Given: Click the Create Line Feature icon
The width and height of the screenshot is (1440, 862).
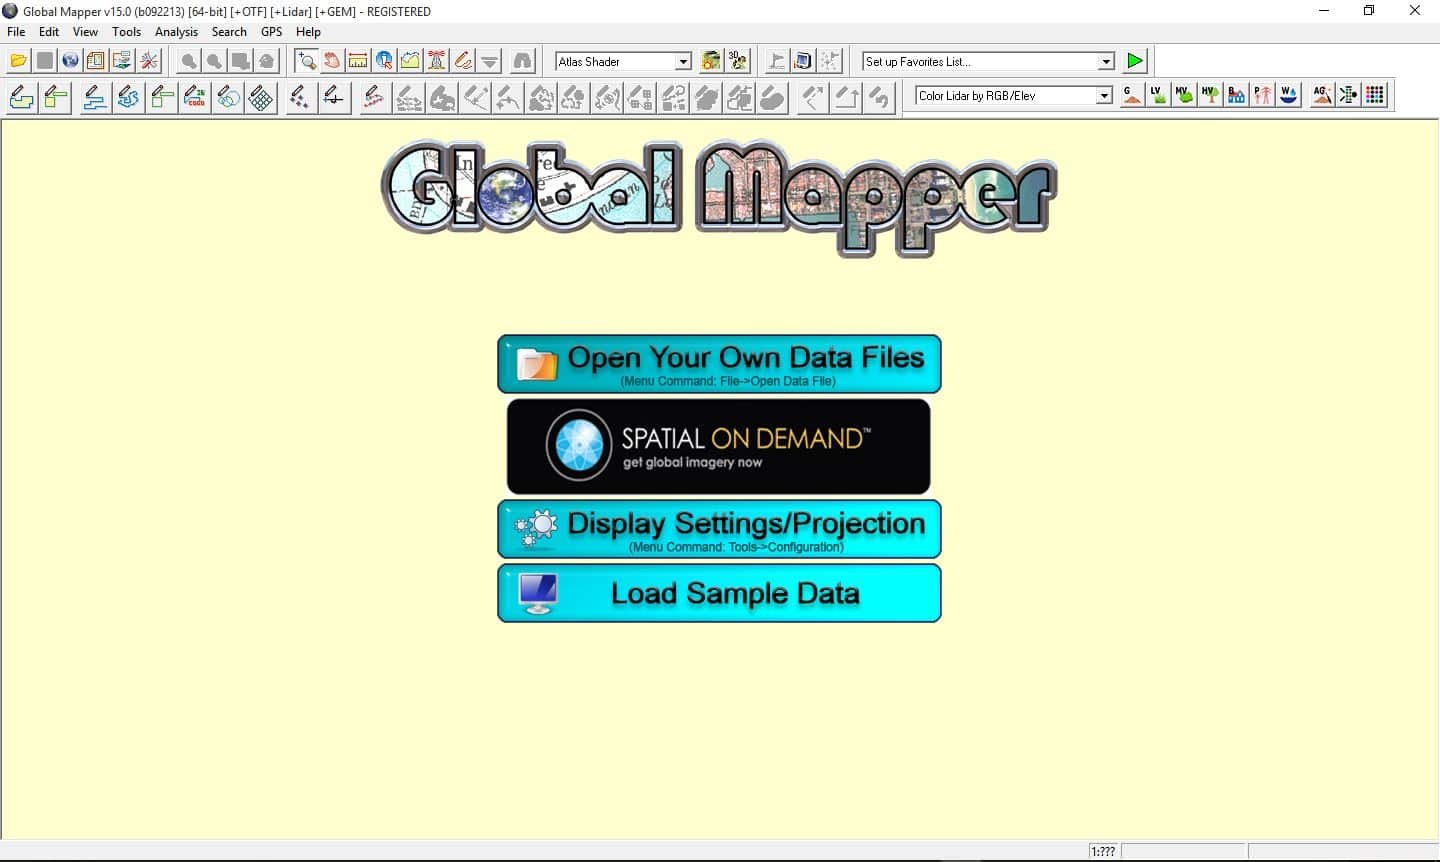Looking at the screenshot, I should click(95, 97).
